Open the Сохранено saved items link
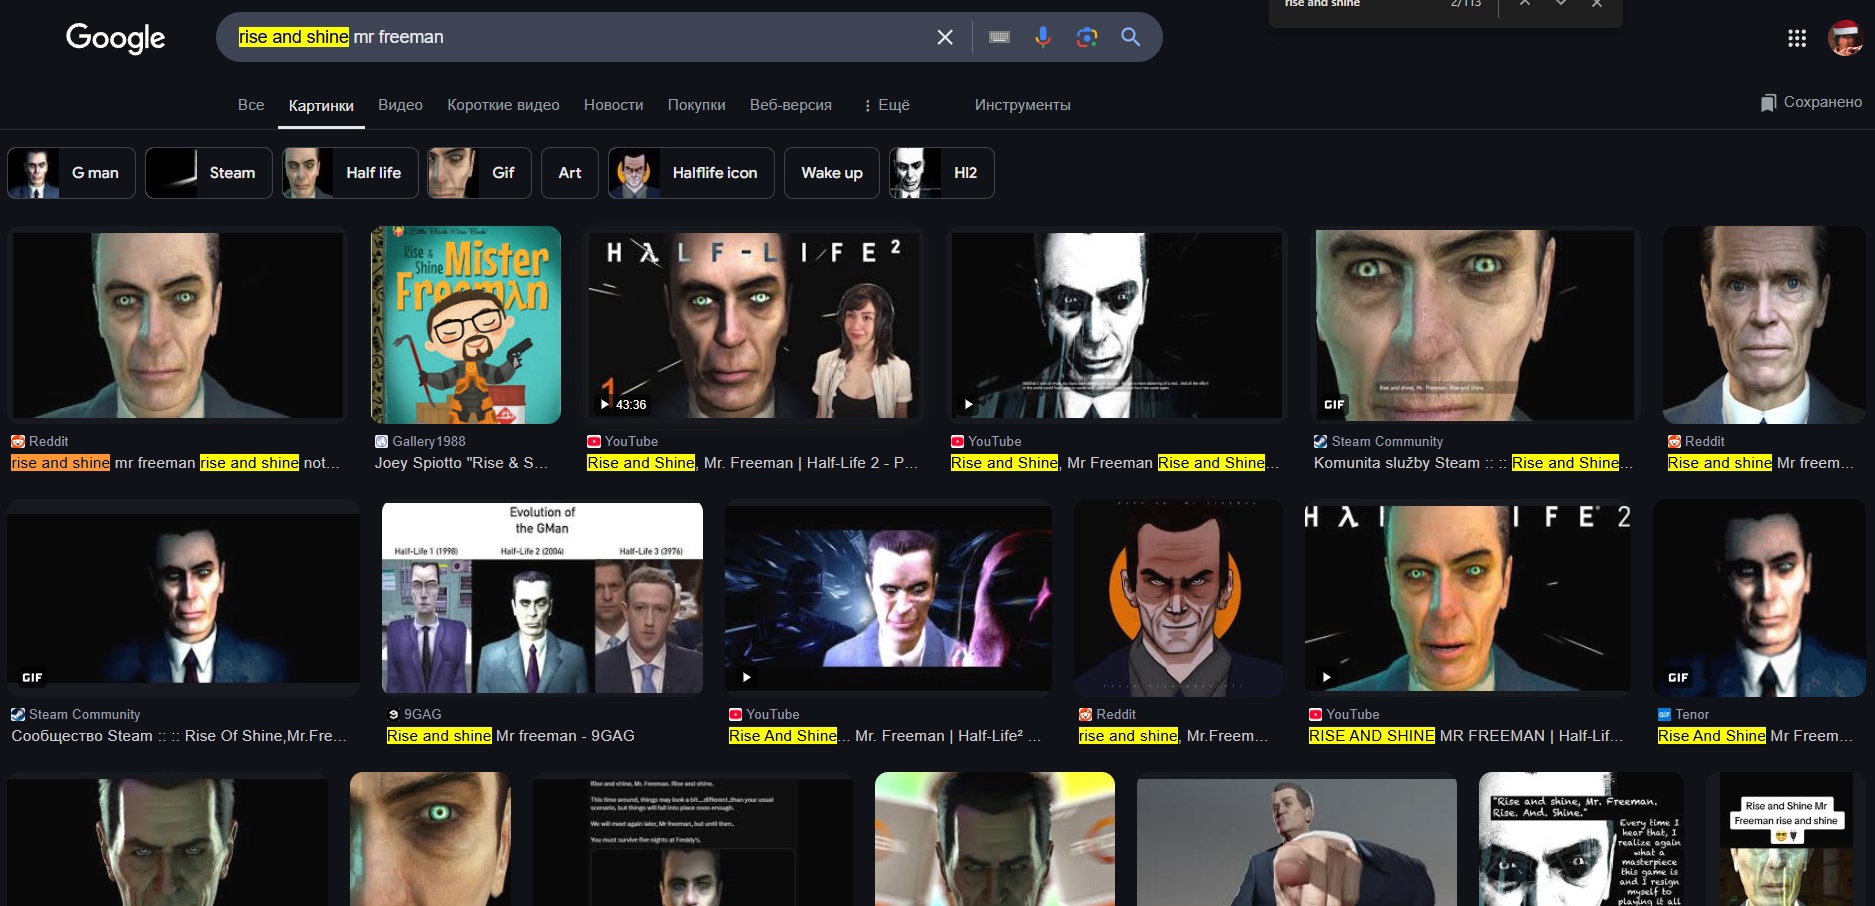The image size is (1875, 906). [x=1811, y=102]
